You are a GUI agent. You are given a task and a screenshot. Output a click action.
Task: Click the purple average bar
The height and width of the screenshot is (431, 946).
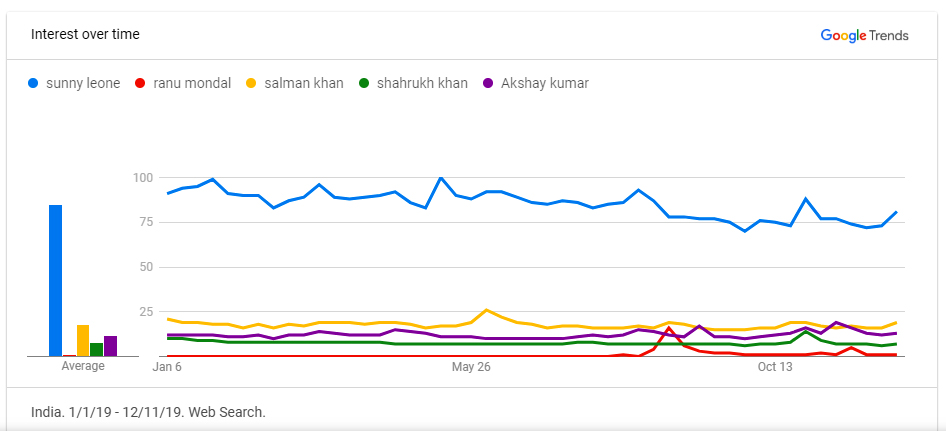tap(110, 346)
